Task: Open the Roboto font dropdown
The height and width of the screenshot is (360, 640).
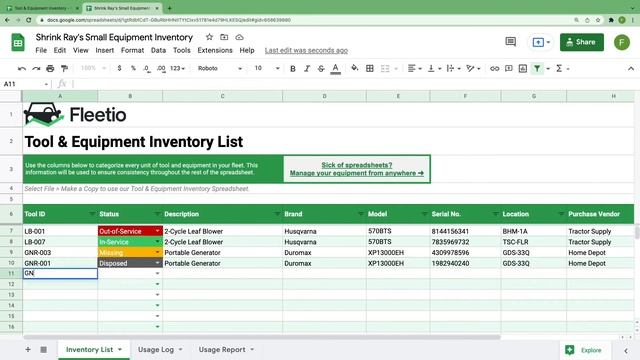Action: point(220,68)
